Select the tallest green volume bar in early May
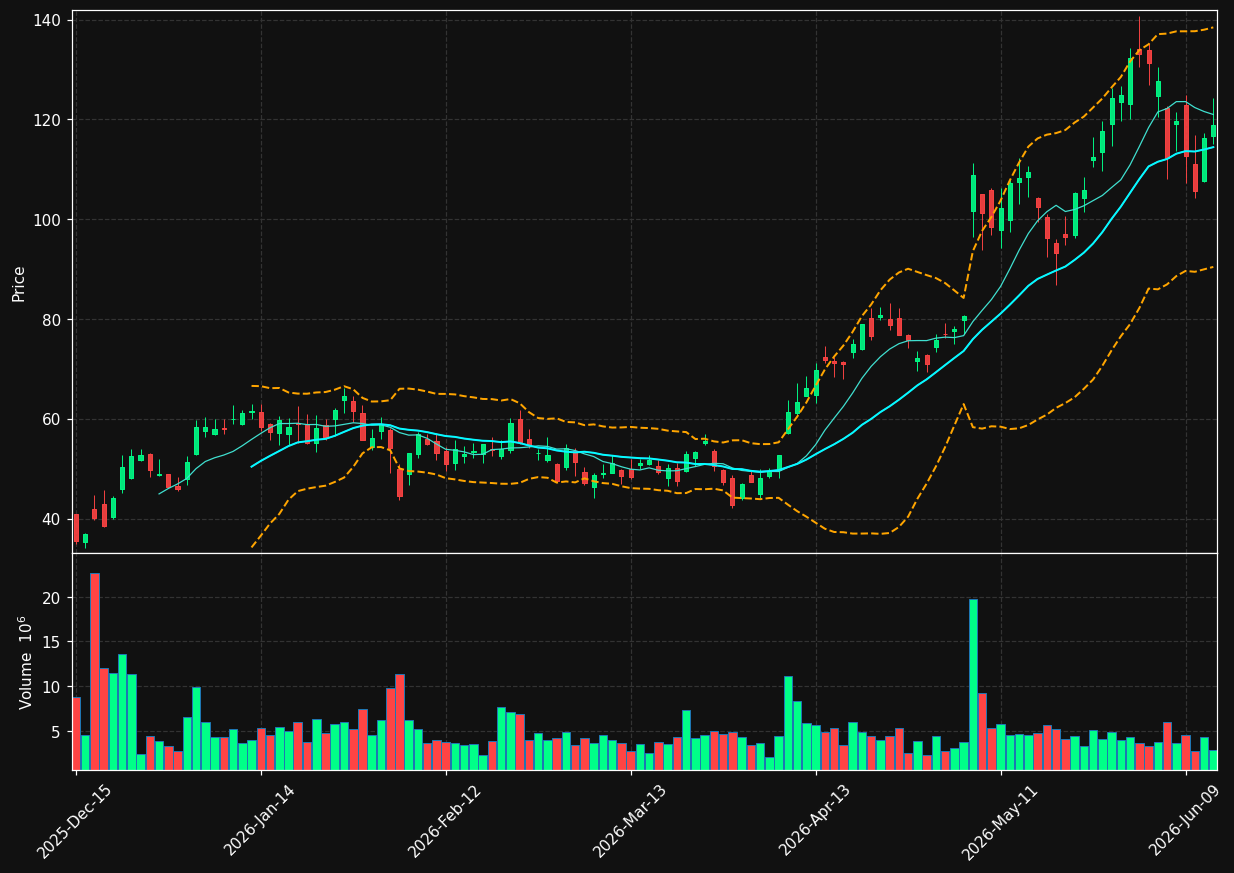Screen dimensions: 1234x873 point(973,684)
